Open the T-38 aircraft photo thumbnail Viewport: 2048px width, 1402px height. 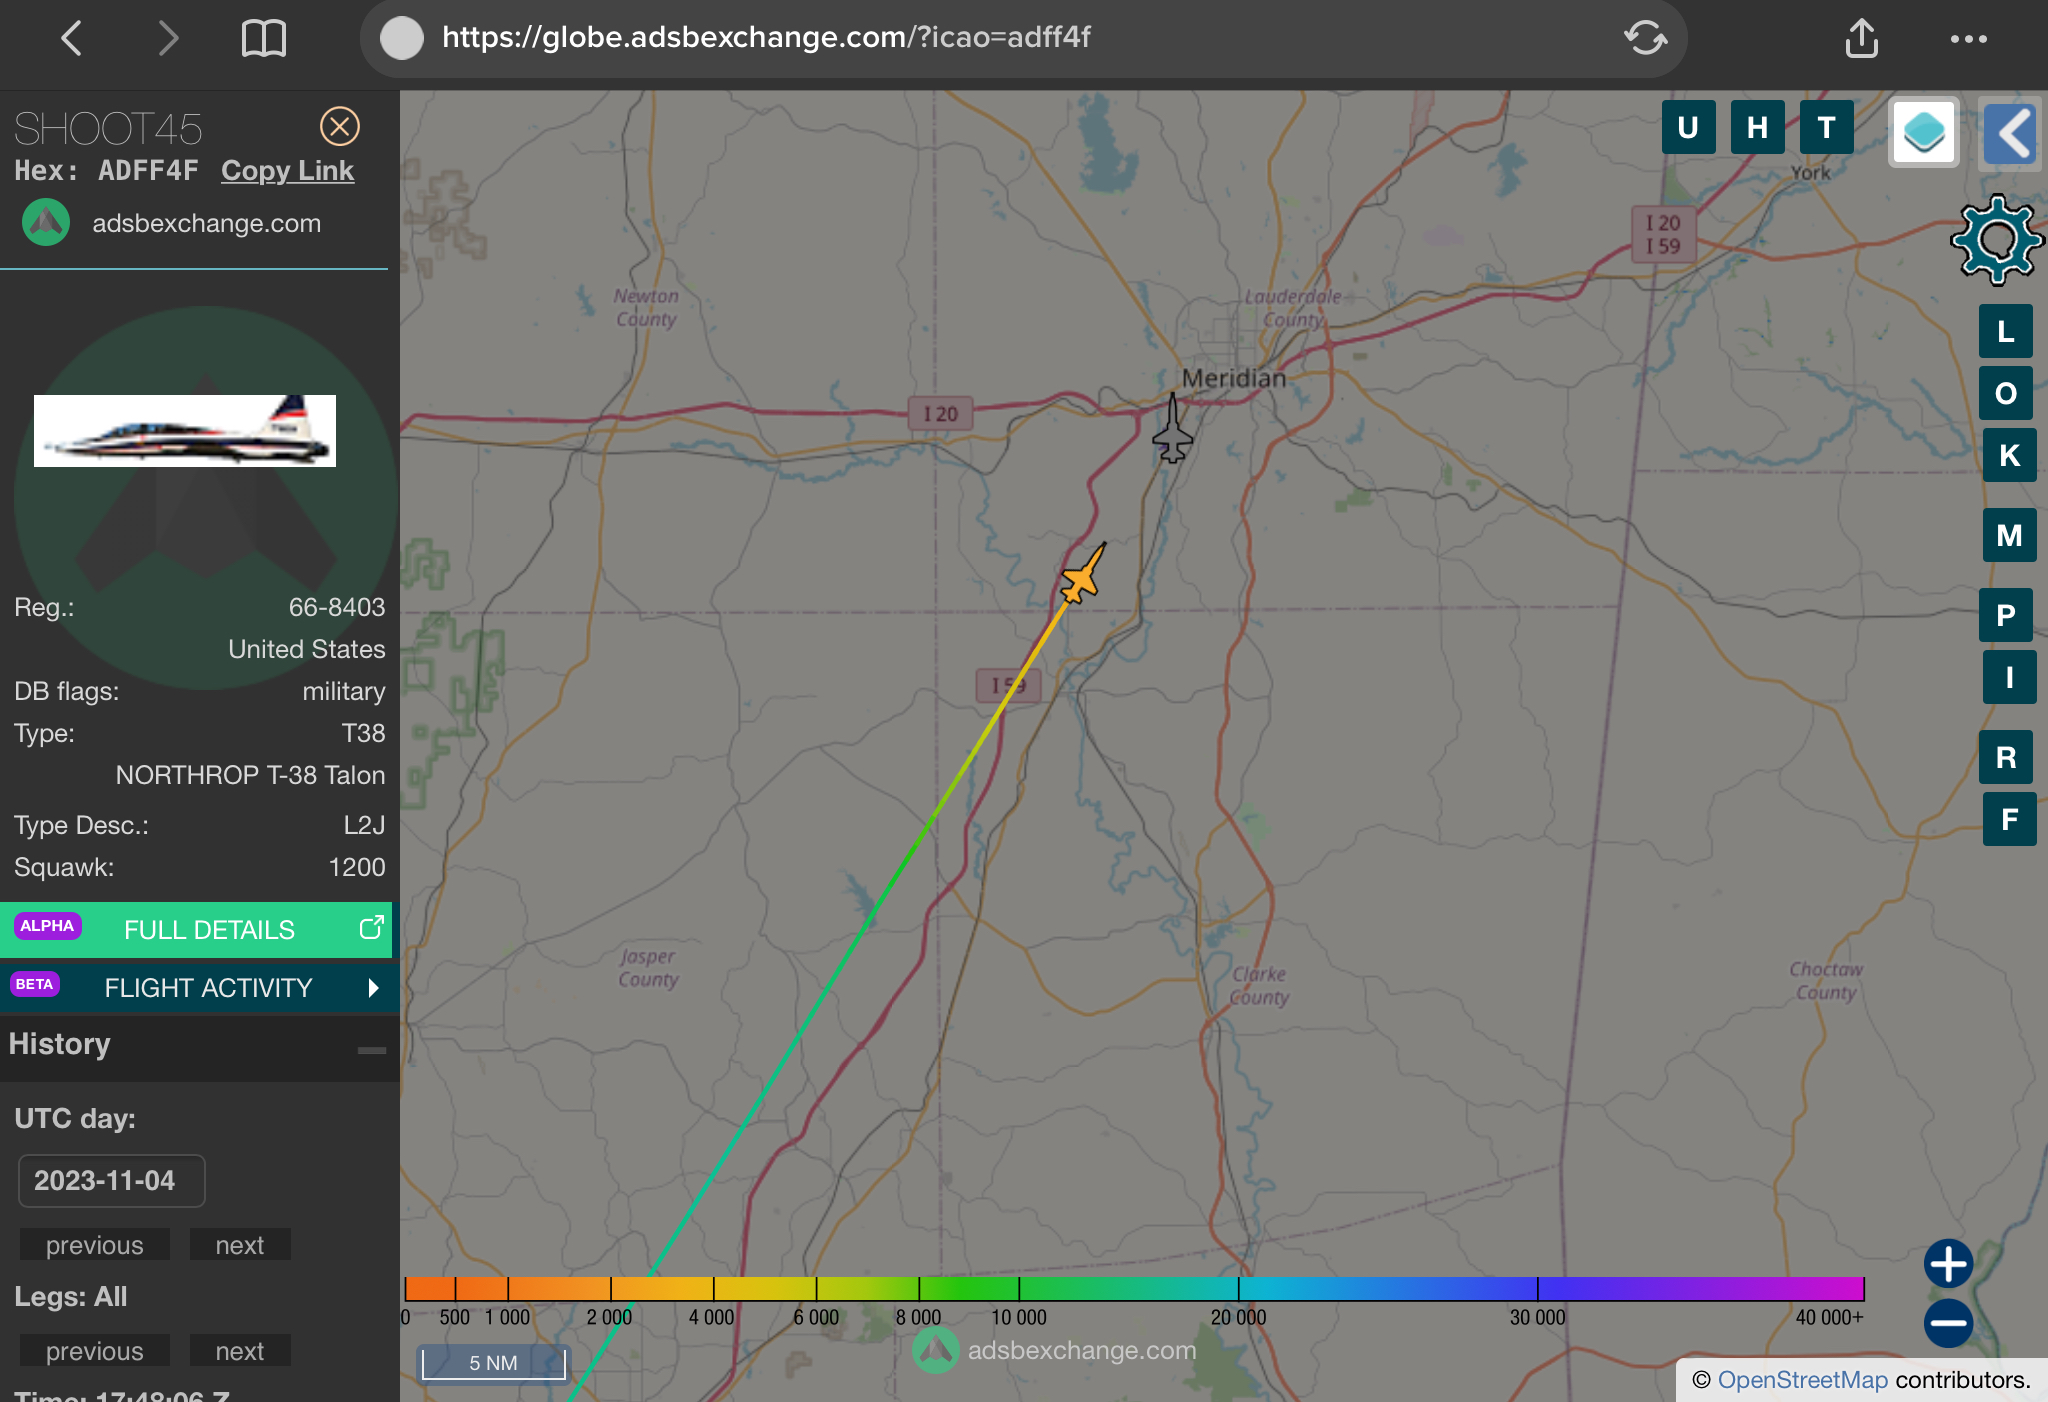click(x=185, y=431)
